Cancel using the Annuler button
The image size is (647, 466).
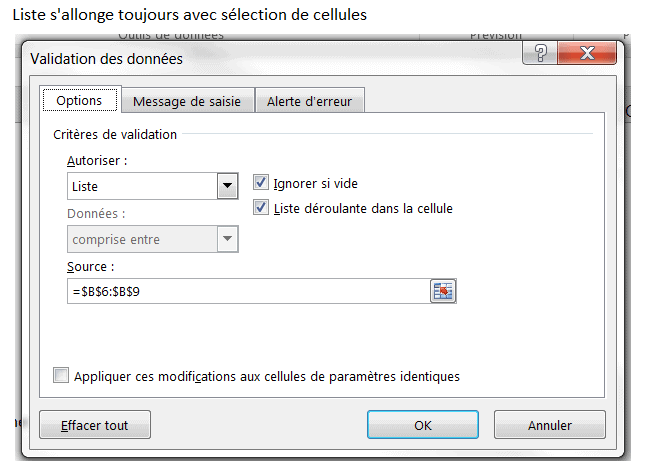[550, 425]
